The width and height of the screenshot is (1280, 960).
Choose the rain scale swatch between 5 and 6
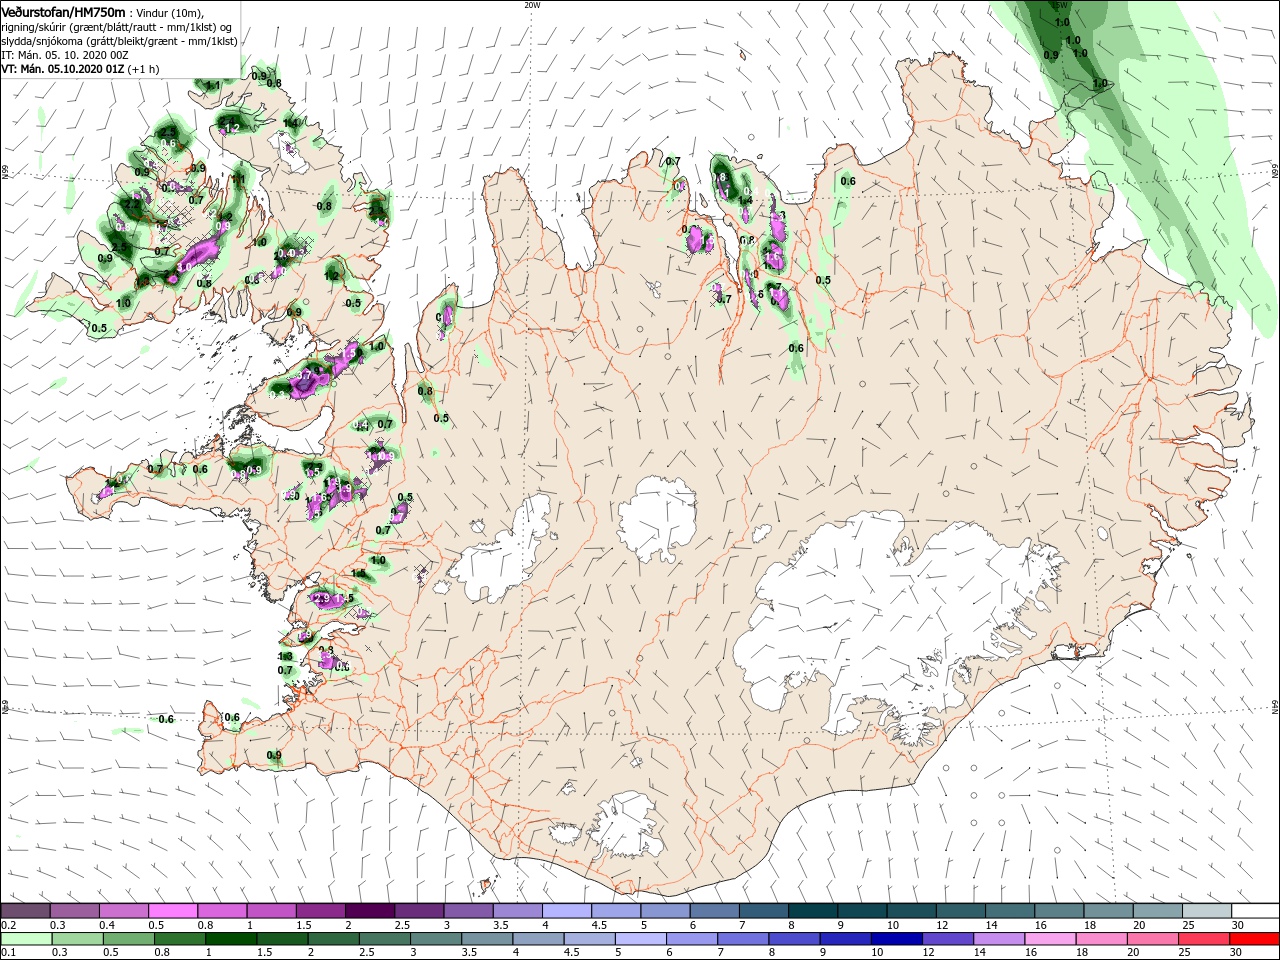(640, 939)
